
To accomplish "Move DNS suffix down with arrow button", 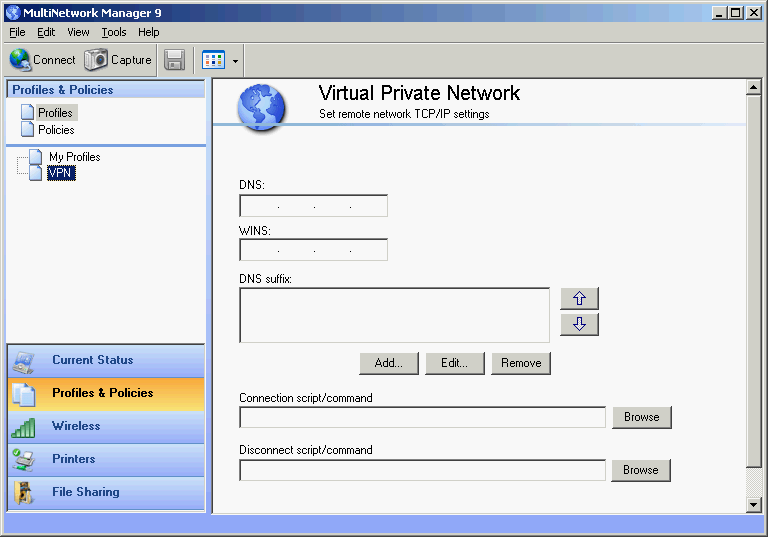I will click(x=579, y=324).
